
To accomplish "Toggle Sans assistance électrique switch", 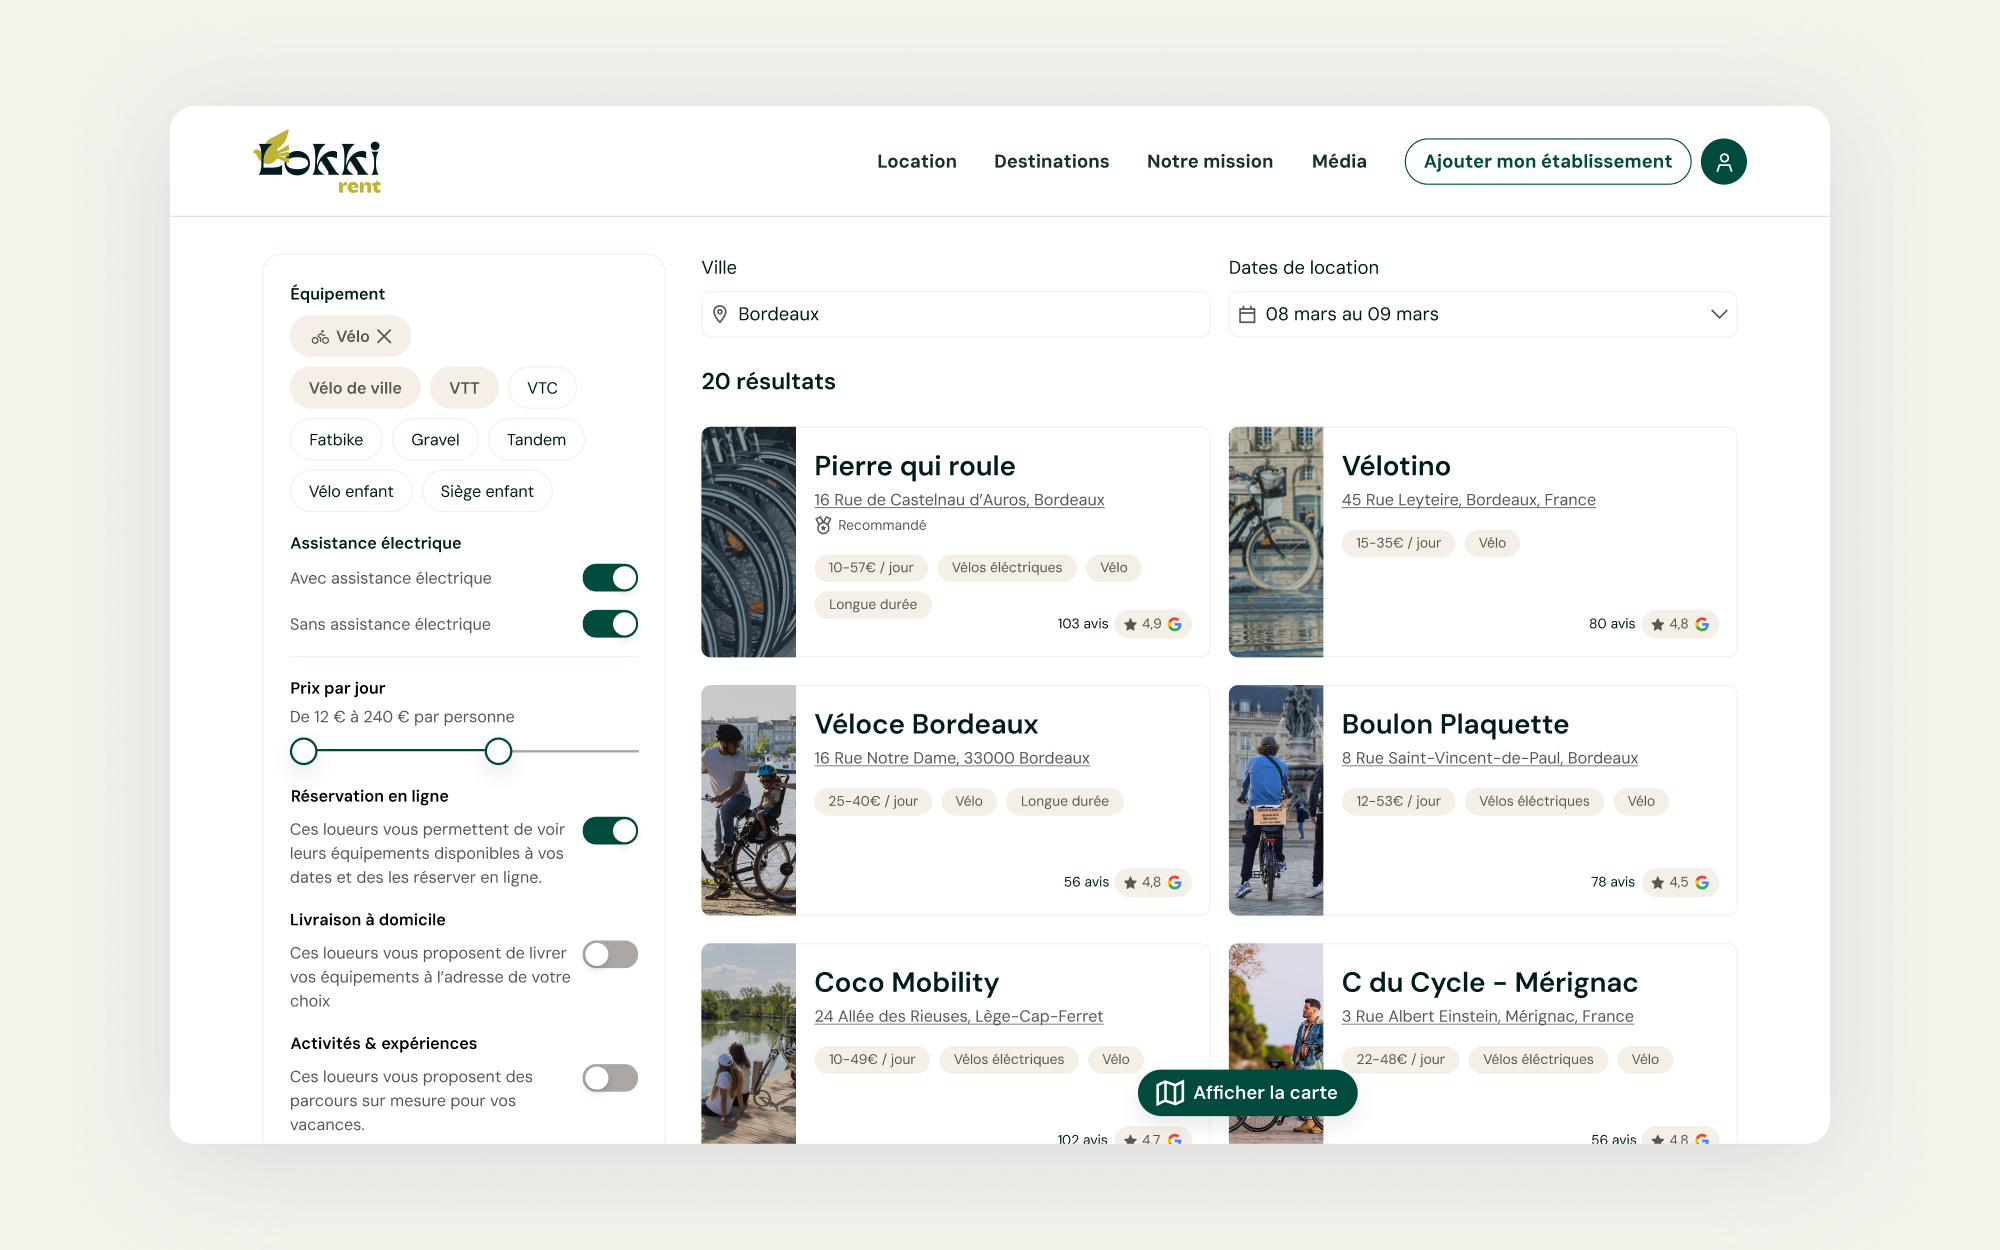I will pyautogui.click(x=610, y=624).
